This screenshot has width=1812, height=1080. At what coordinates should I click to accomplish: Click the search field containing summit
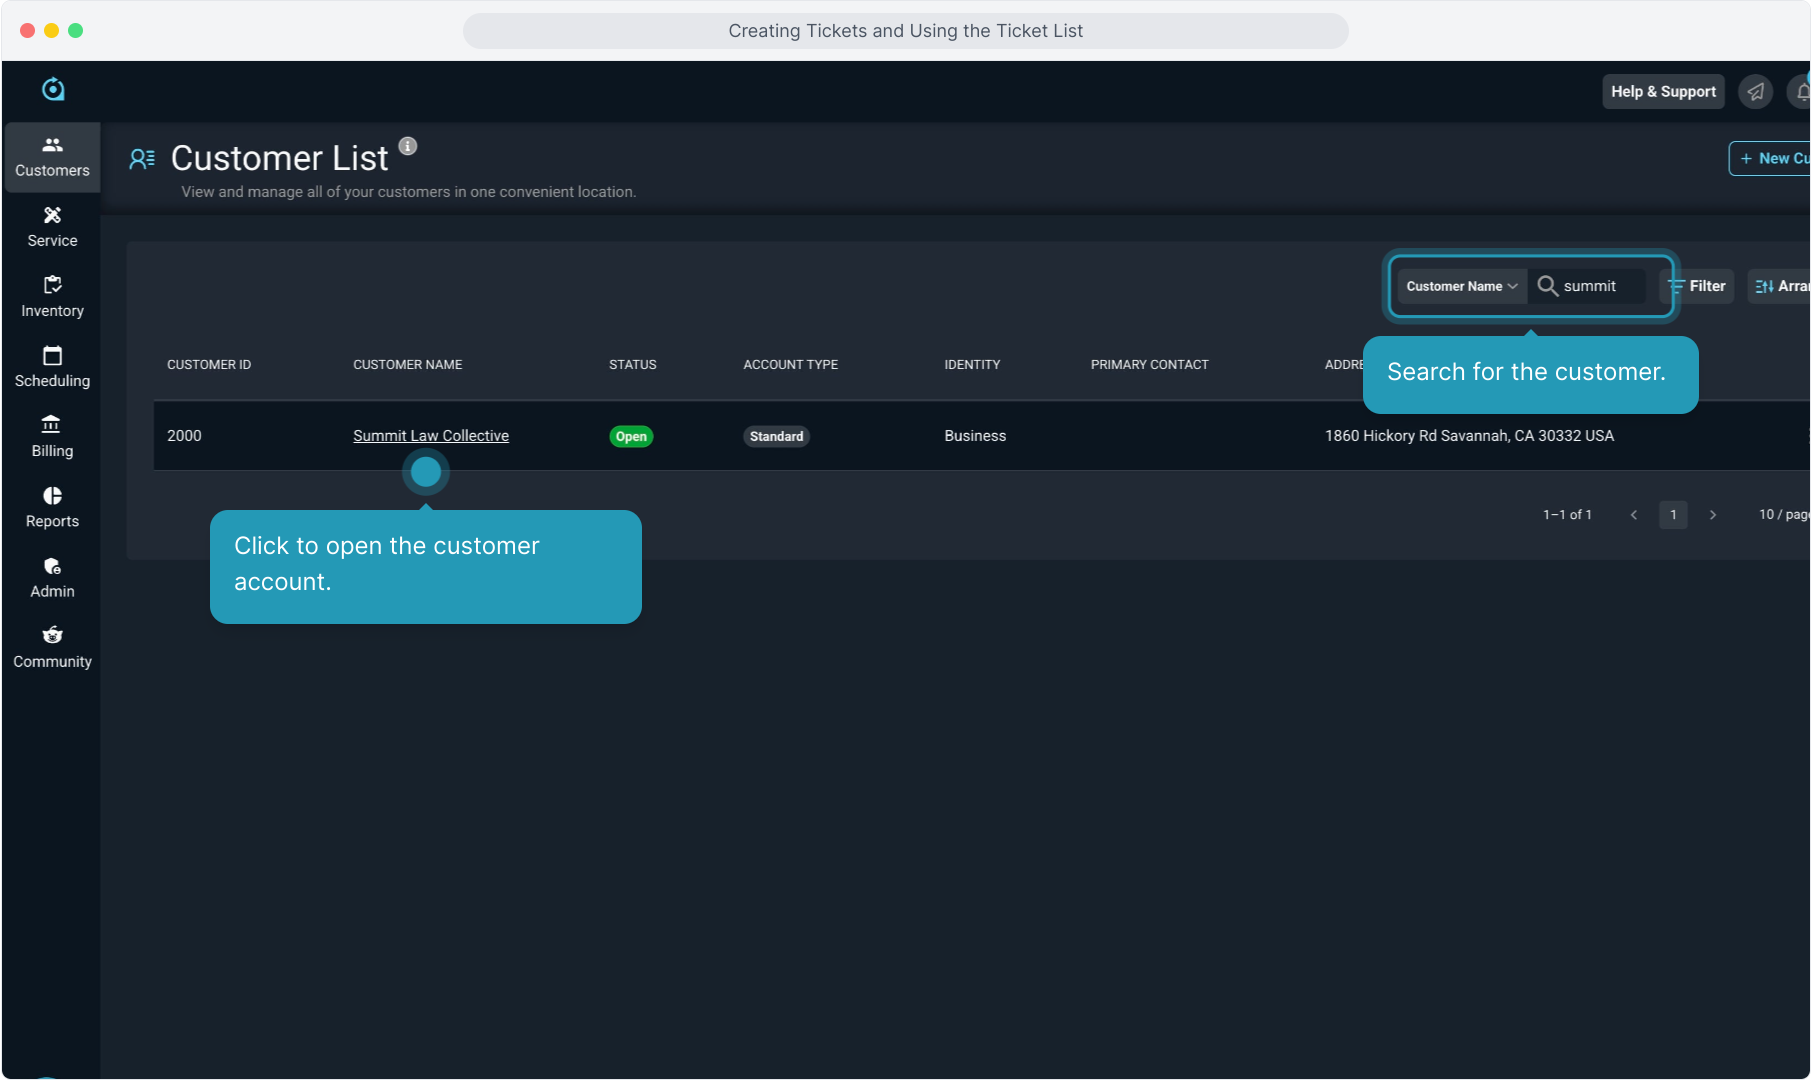(1600, 286)
